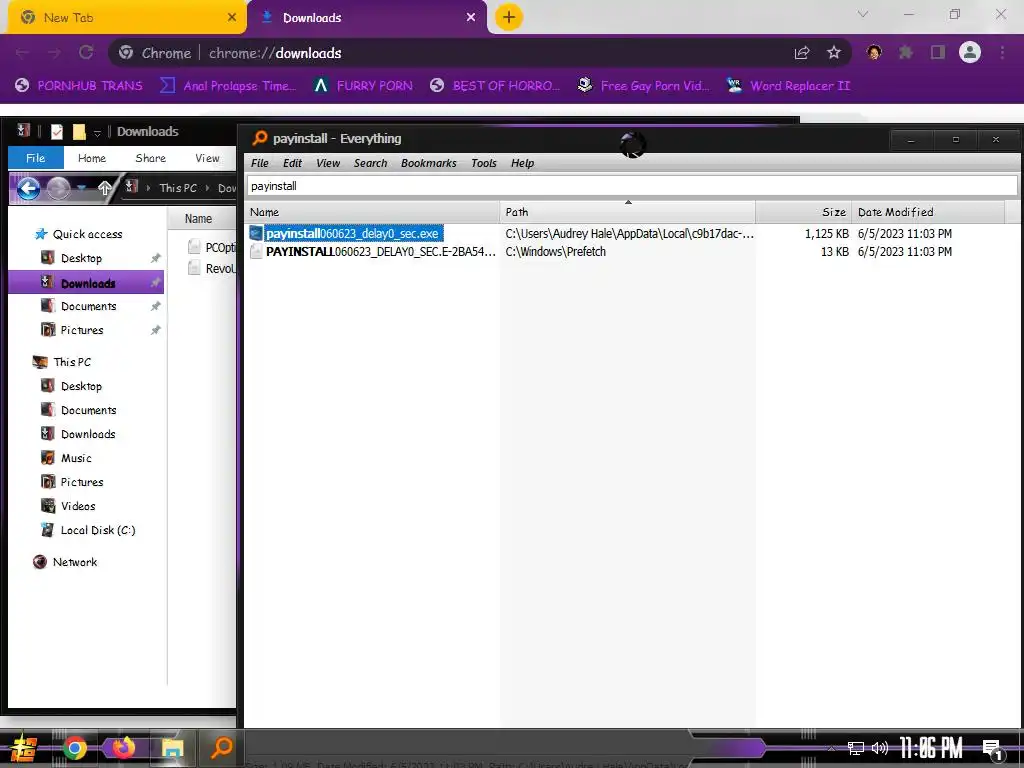Open Windows Start button on taskbar

(24, 748)
